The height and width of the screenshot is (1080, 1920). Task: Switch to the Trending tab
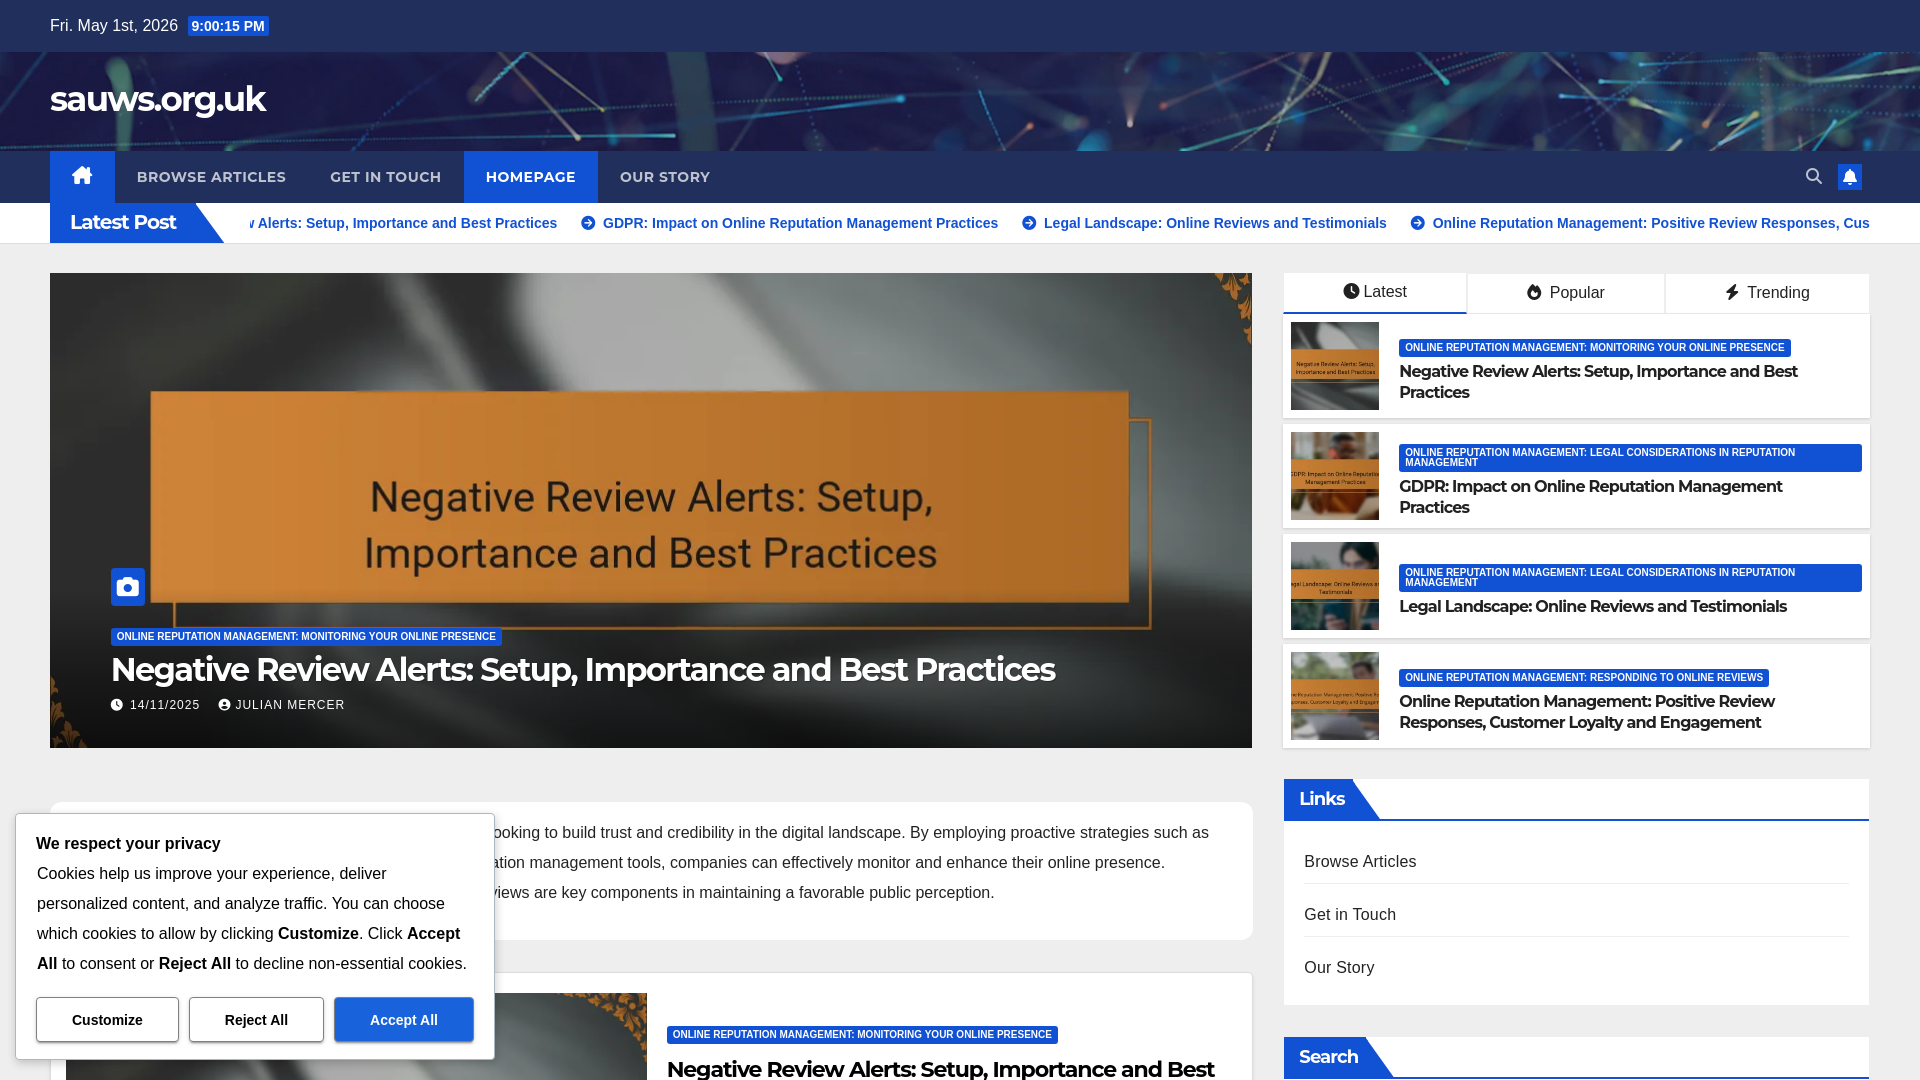(x=1767, y=293)
